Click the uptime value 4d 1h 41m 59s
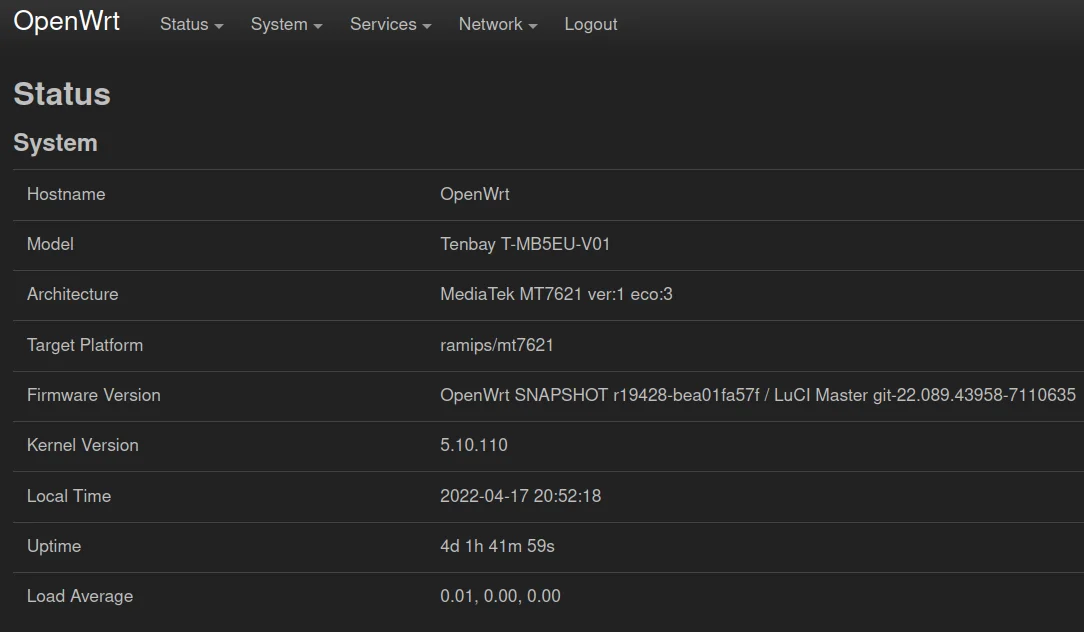 click(497, 546)
